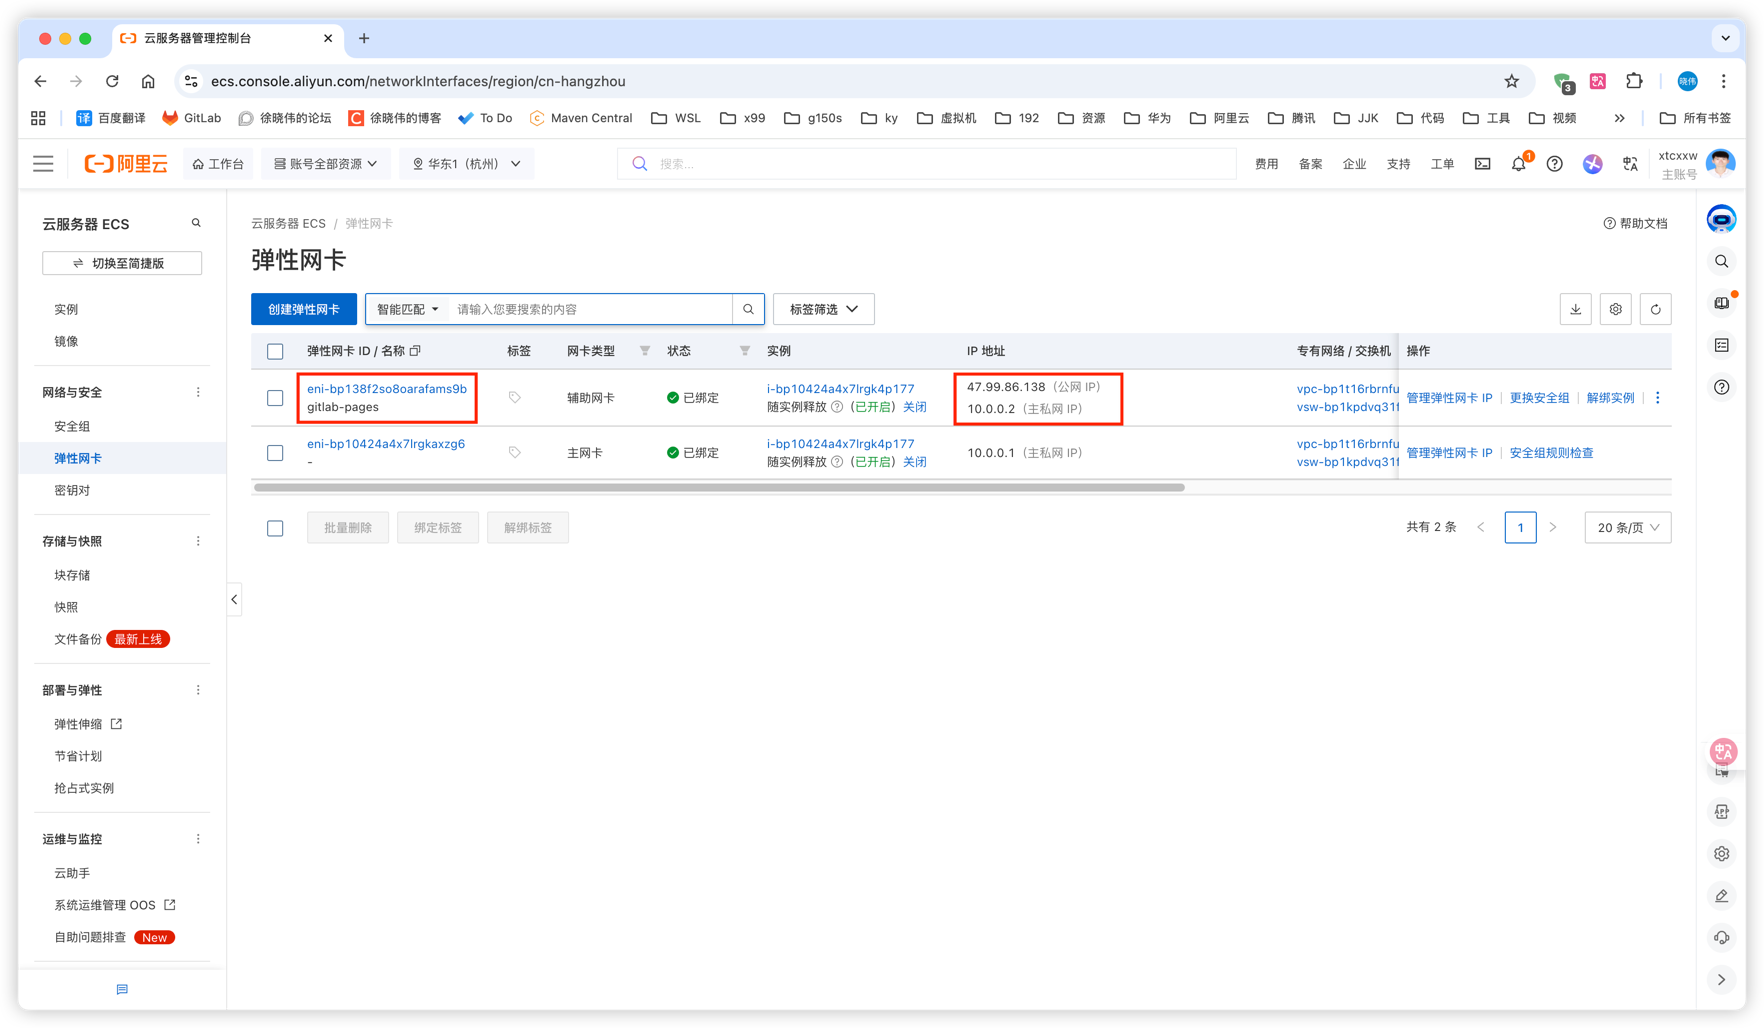Launch Cloud Shell terminal icon
This screenshot has width=1764, height=1028.
pyautogui.click(x=1482, y=164)
